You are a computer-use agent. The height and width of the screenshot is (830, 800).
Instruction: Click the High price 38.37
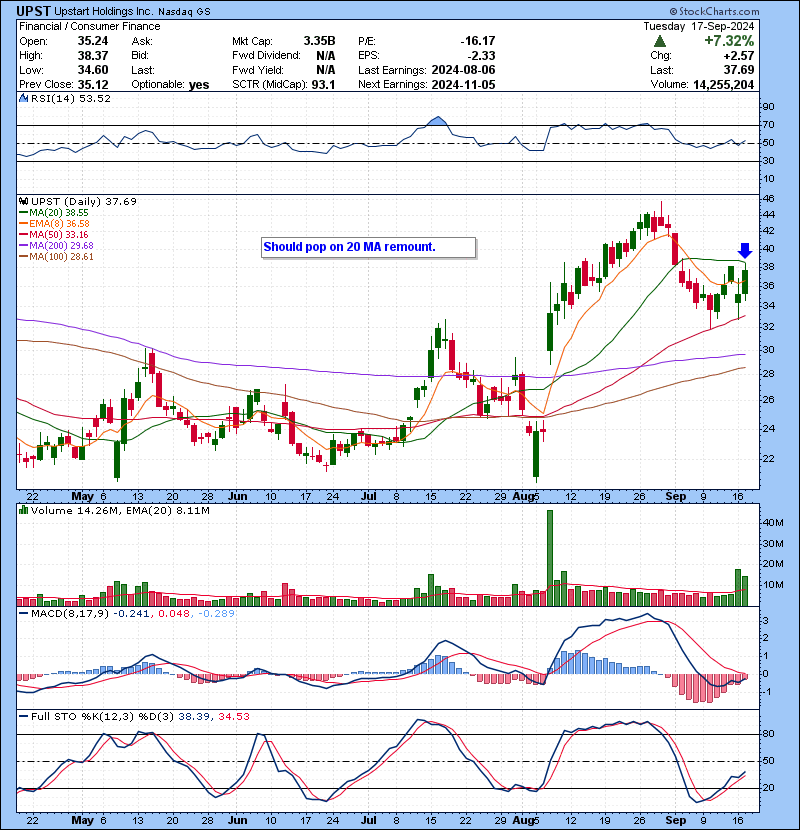point(93,55)
